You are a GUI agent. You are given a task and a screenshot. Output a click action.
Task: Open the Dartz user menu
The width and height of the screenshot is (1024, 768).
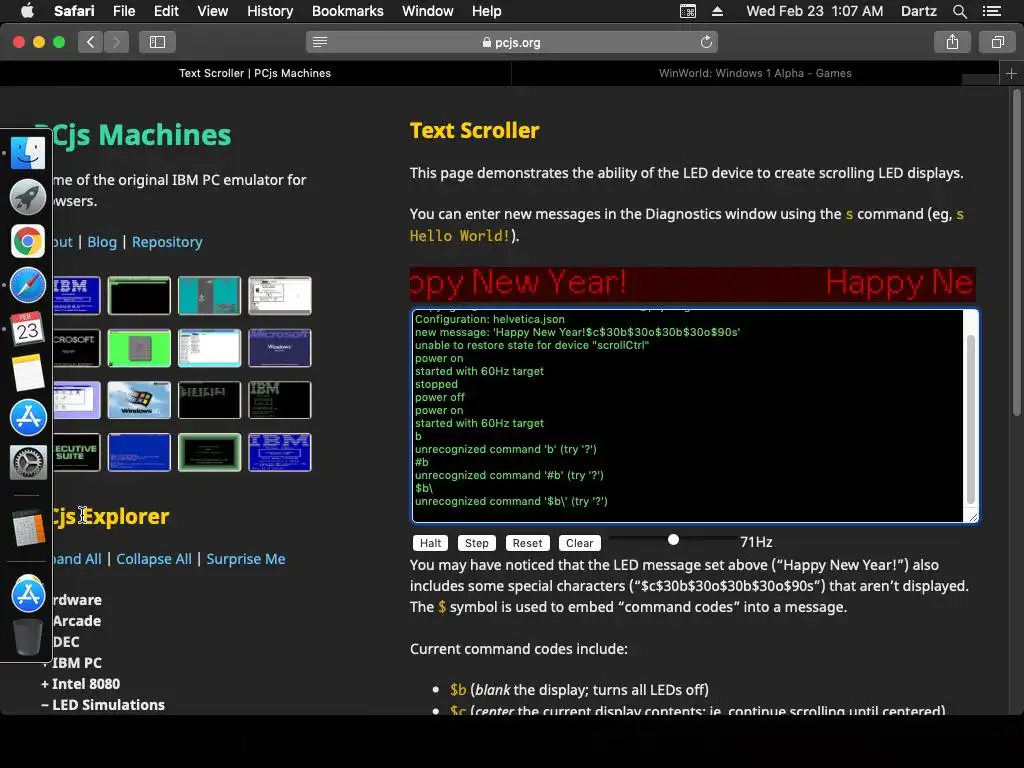[918, 11]
